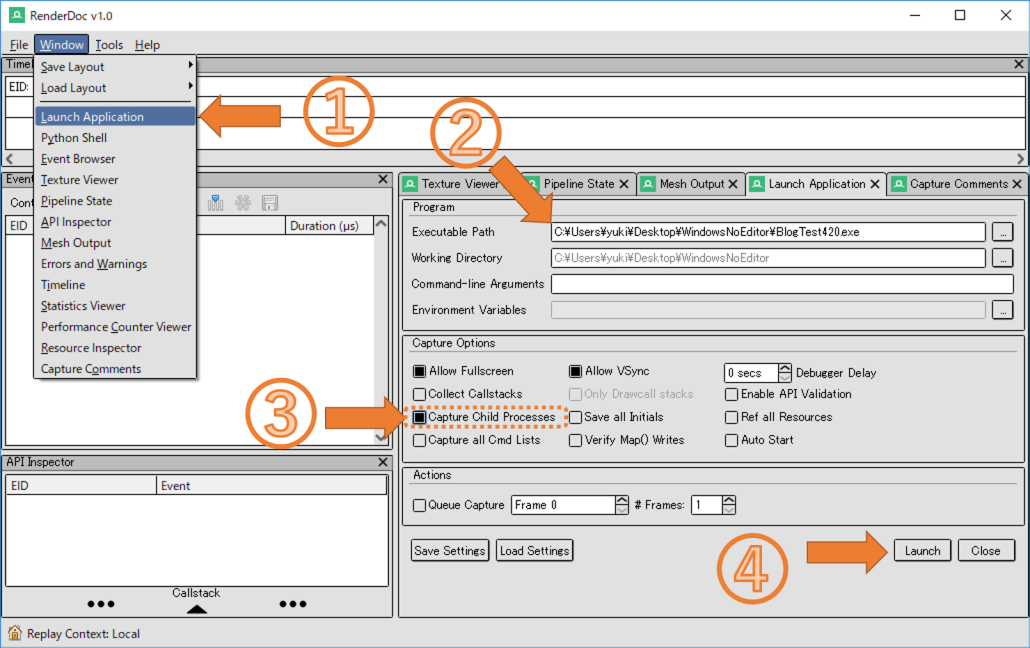Screen dimensions: 1030x648
Task: Switch to the Capture Comments tab
Action: [958, 184]
